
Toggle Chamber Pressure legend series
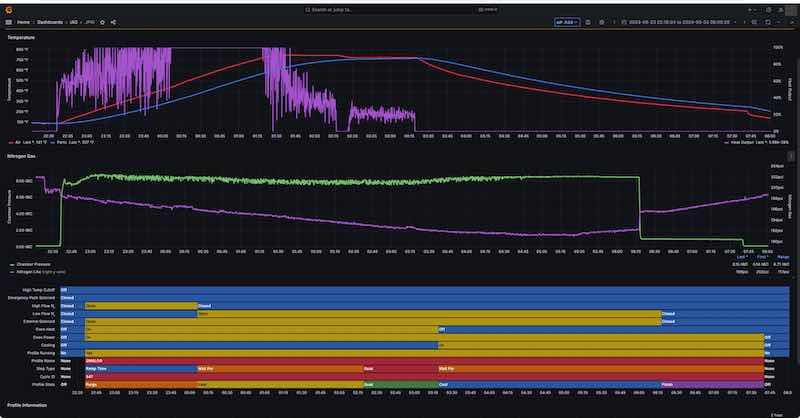31,265
